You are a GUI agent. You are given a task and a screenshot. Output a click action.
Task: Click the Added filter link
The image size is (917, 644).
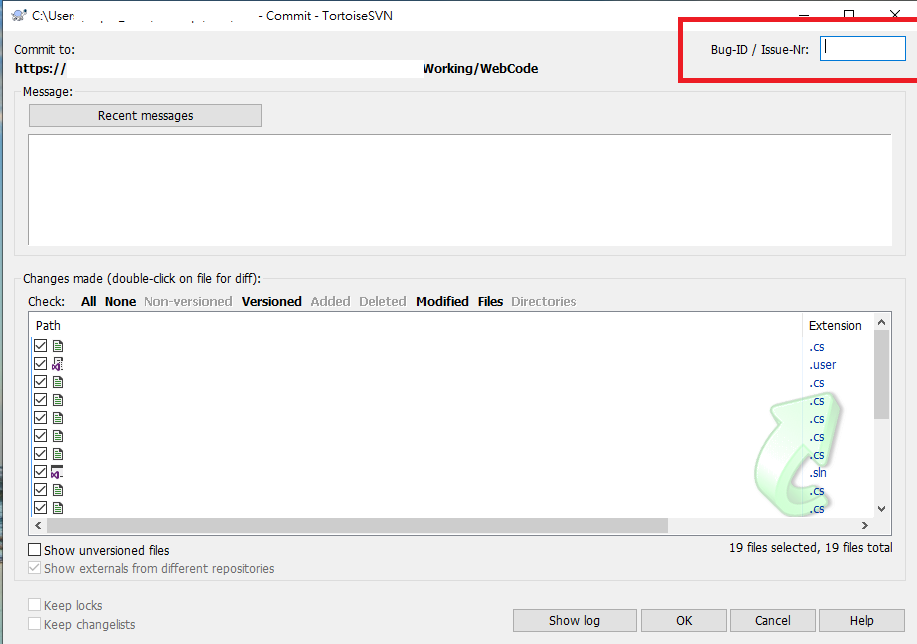[x=330, y=302]
